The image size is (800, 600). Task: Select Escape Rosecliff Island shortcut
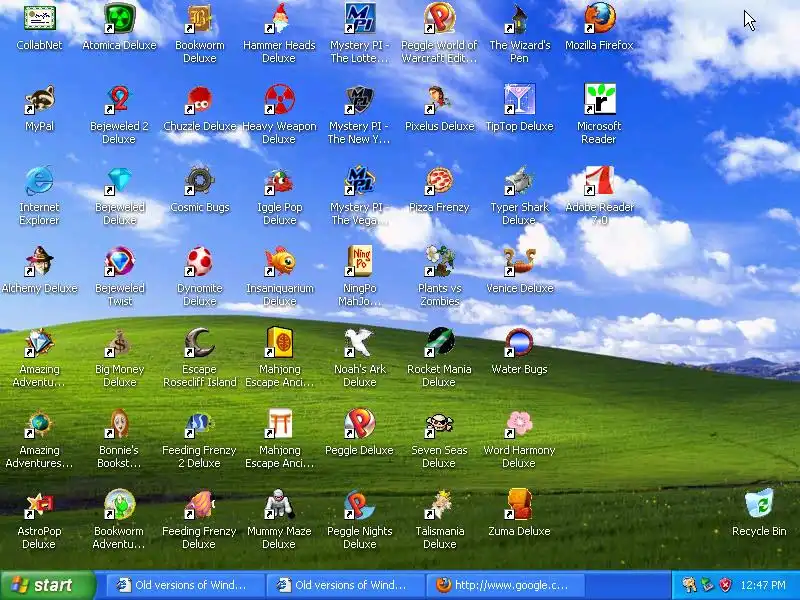pos(199,342)
